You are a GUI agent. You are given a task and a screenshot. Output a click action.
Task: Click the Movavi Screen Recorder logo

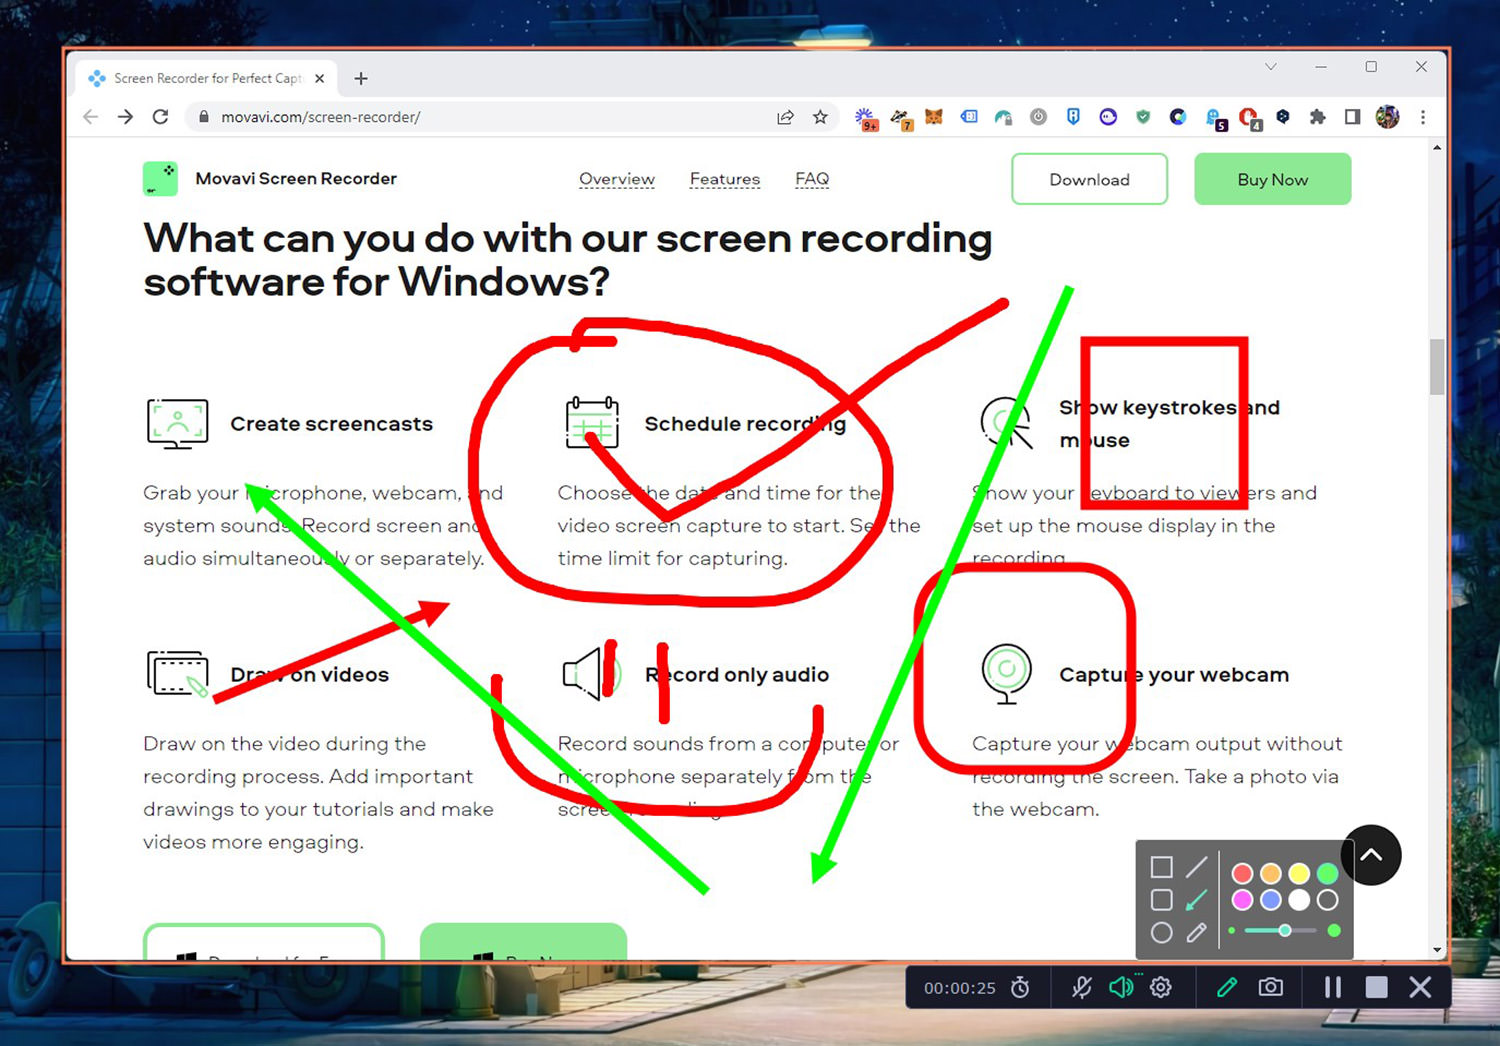click(x=160, y=179)
